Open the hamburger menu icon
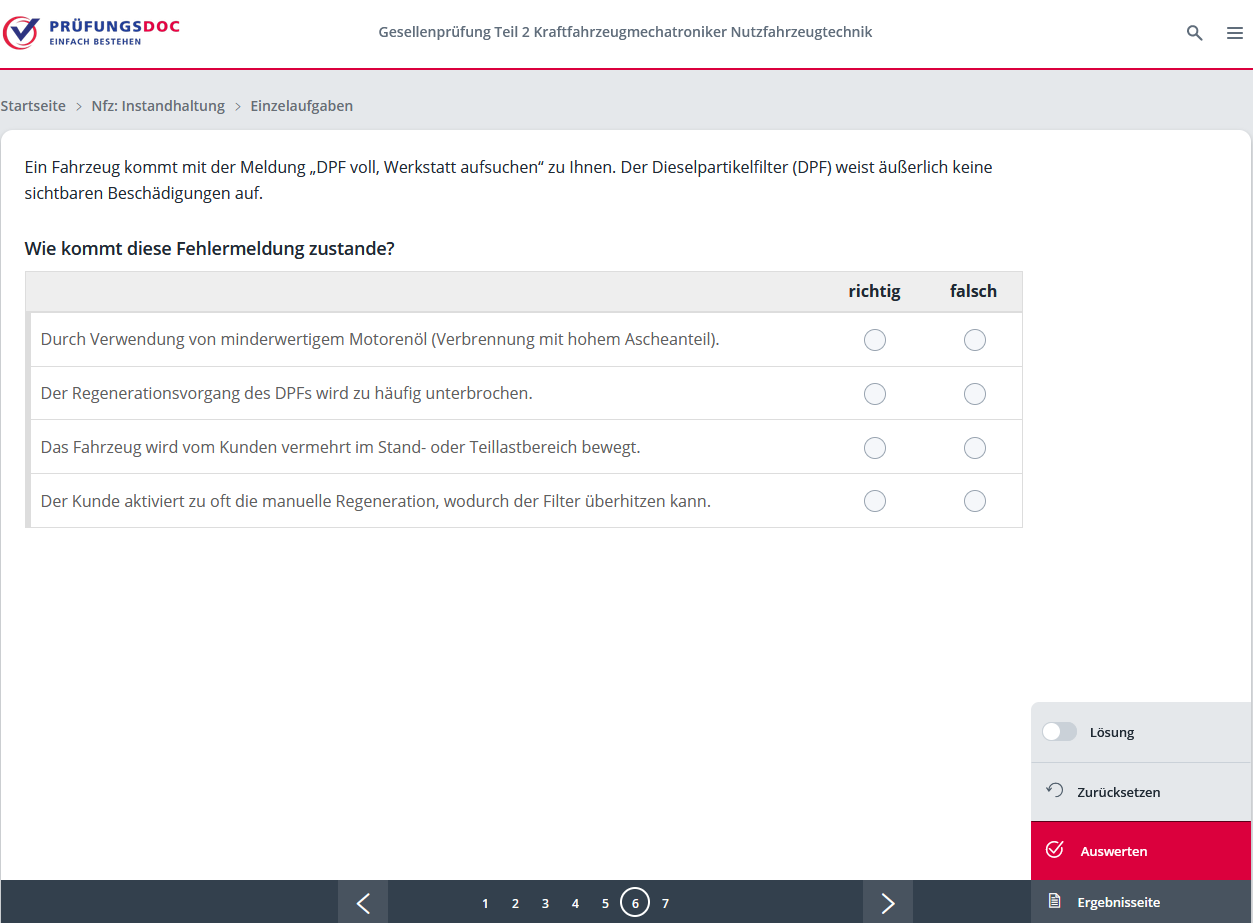 pyautogui.click(x=1234, y=33)
